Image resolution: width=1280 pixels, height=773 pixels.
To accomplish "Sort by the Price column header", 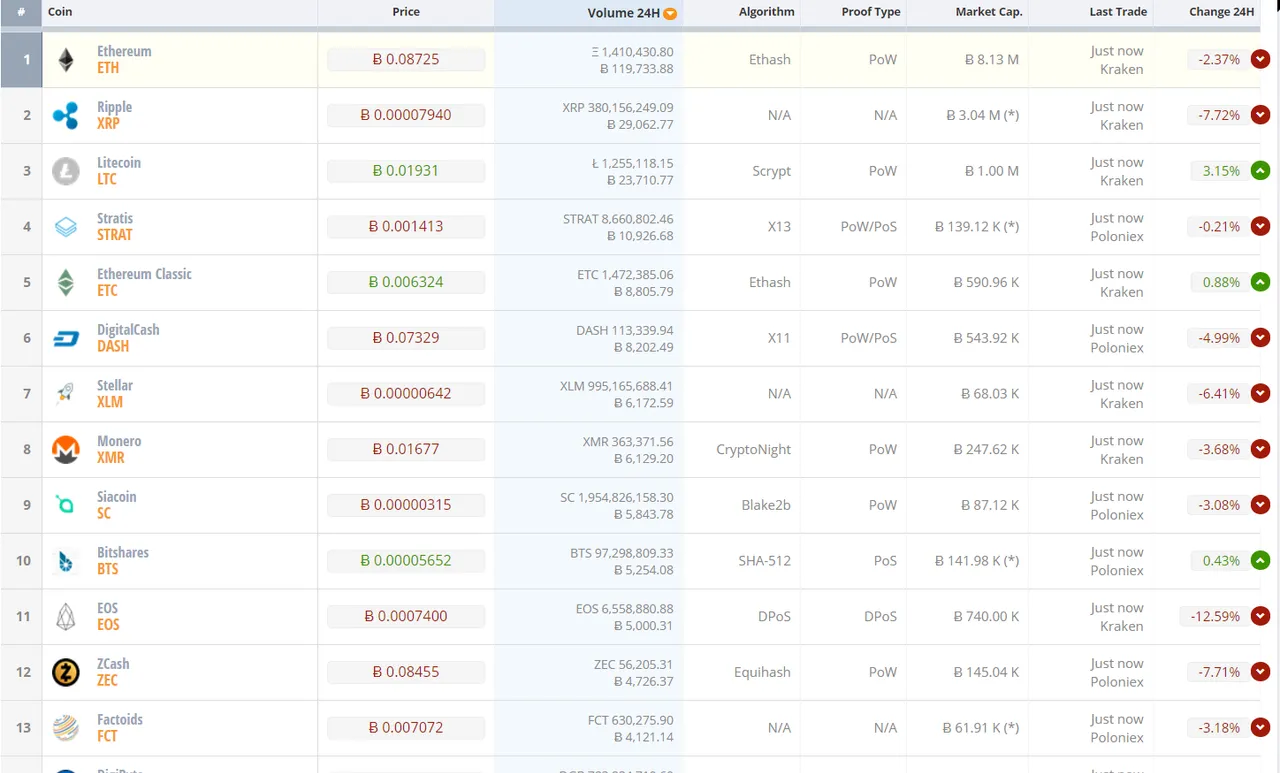I will (406, 12).
